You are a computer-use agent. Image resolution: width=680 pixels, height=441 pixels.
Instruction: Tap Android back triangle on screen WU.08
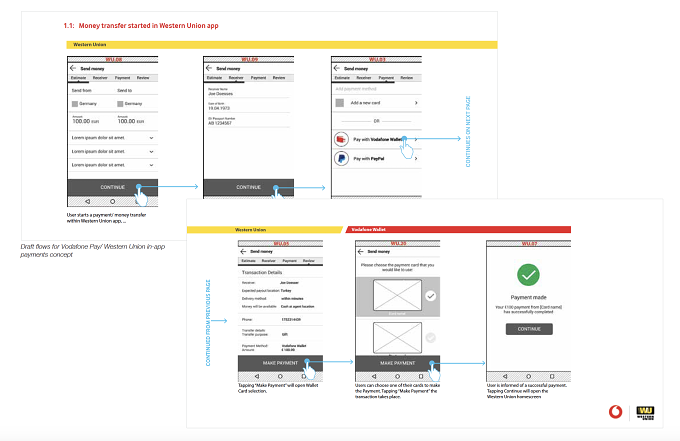coord(87,202)
